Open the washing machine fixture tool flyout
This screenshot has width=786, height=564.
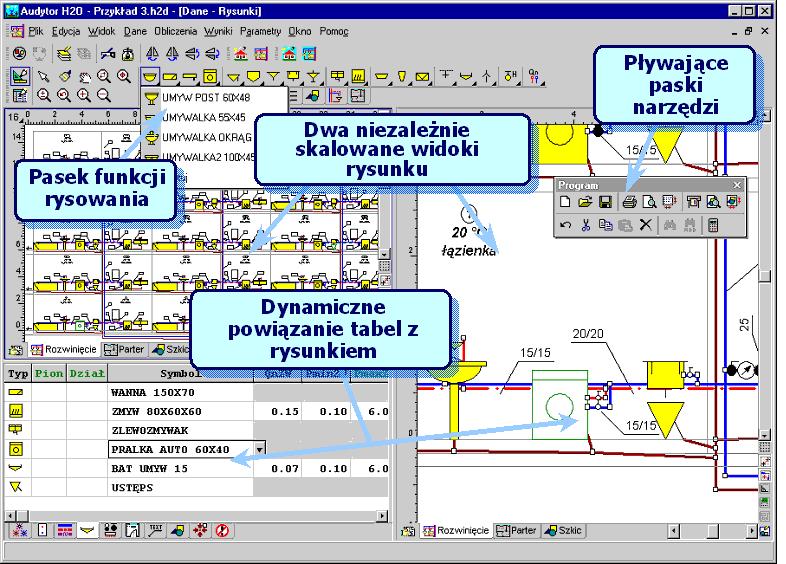(210, 77)
